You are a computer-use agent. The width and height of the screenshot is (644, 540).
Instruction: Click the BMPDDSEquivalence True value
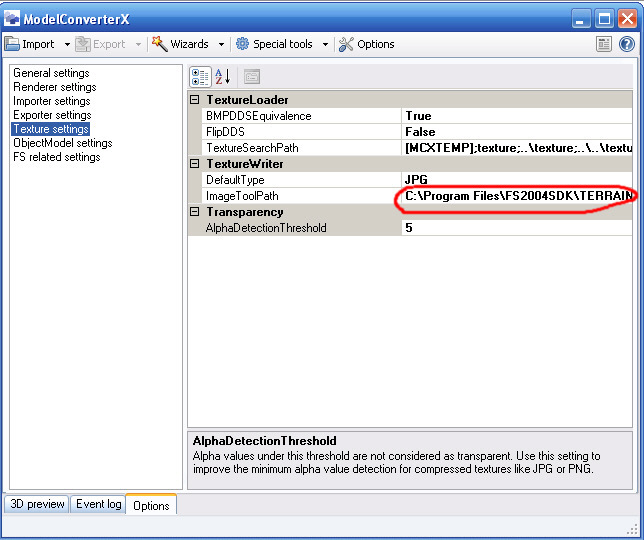[x=517, y=116]
